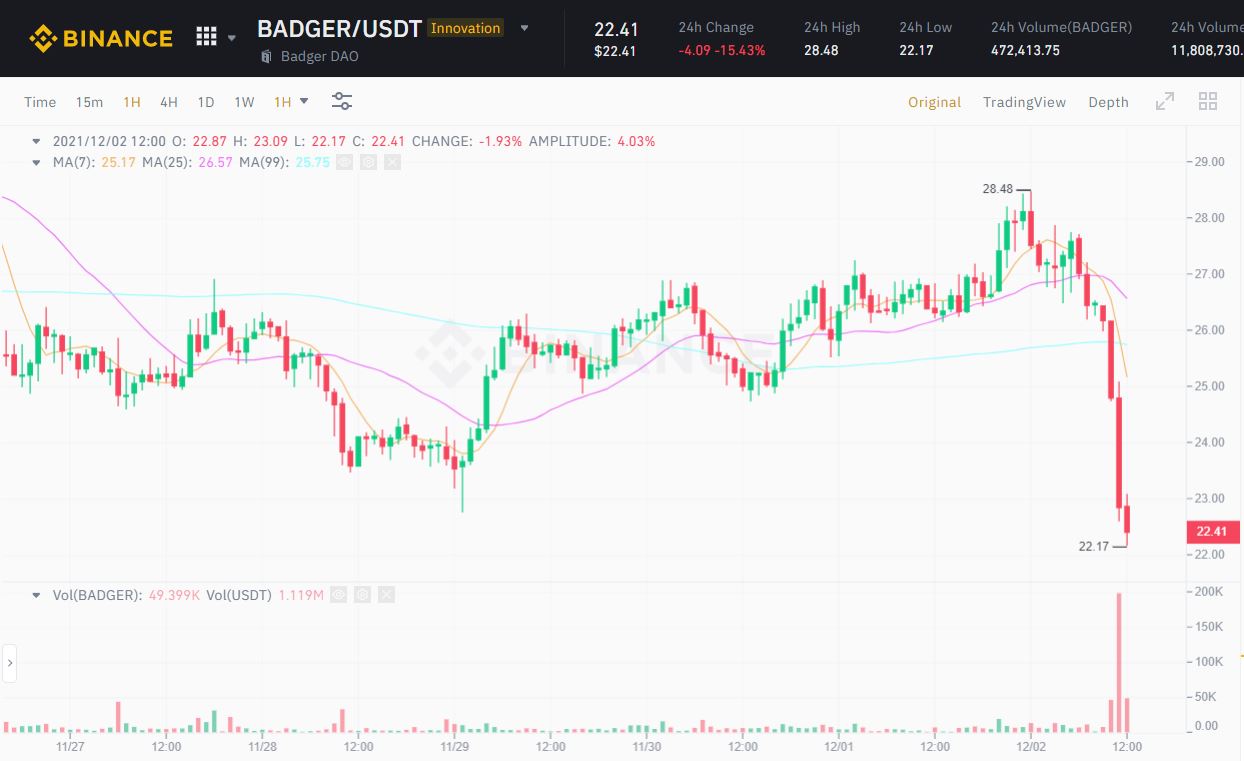This screenshot has height=761, width=1244.
Task: Click the Vol(USDT) value 1.119M
Action: click(299, 595)
